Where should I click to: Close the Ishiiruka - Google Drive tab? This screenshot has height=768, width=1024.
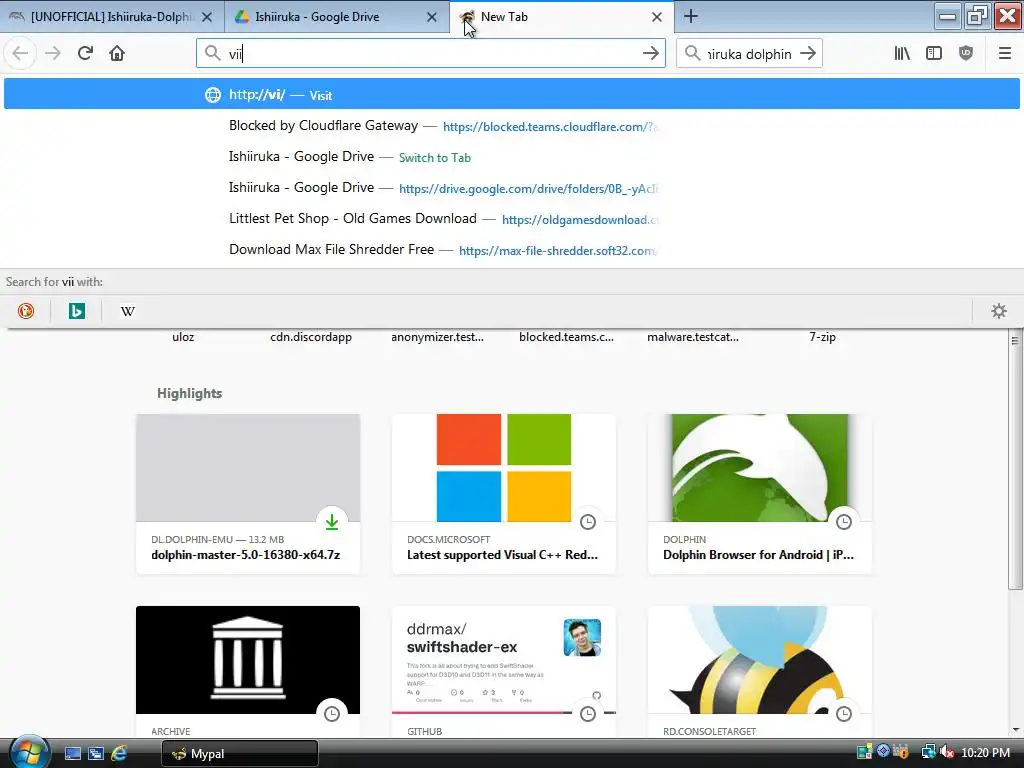(432, 17)
